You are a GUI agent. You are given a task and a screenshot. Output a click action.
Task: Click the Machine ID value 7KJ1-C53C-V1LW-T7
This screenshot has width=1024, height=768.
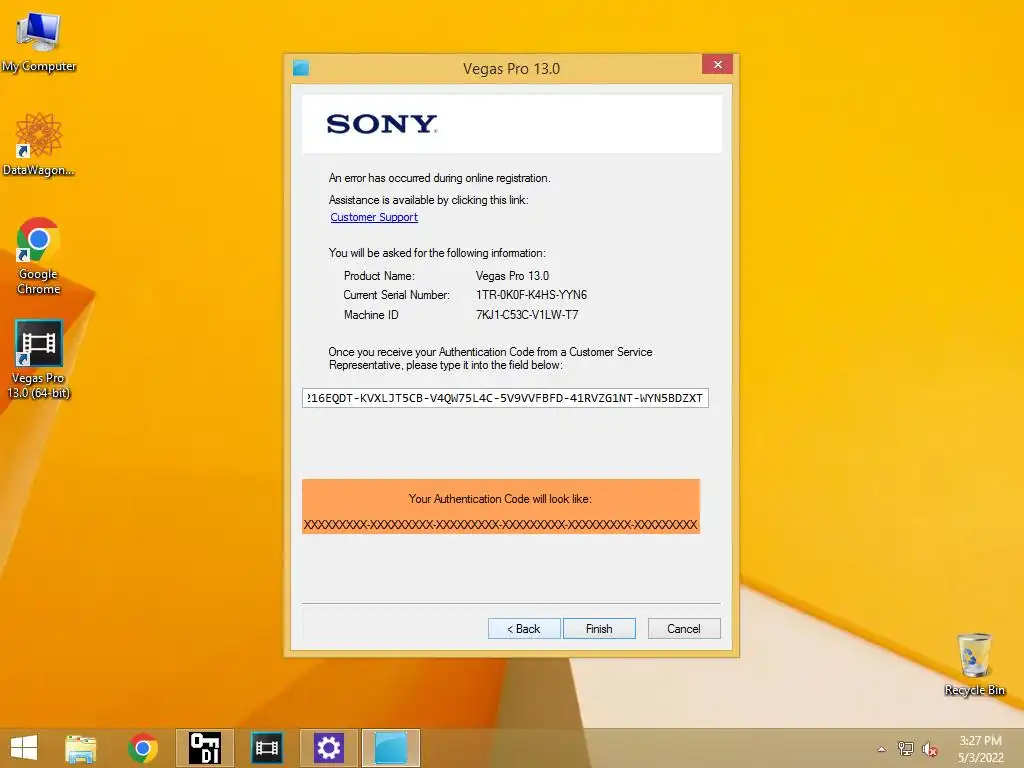(x=526, y=315)
